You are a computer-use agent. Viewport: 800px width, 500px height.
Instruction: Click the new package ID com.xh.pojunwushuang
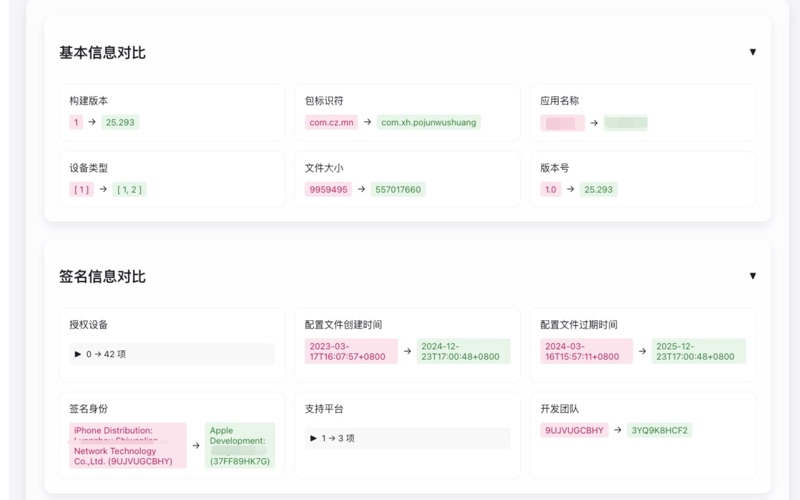click(x=428, y=122)
